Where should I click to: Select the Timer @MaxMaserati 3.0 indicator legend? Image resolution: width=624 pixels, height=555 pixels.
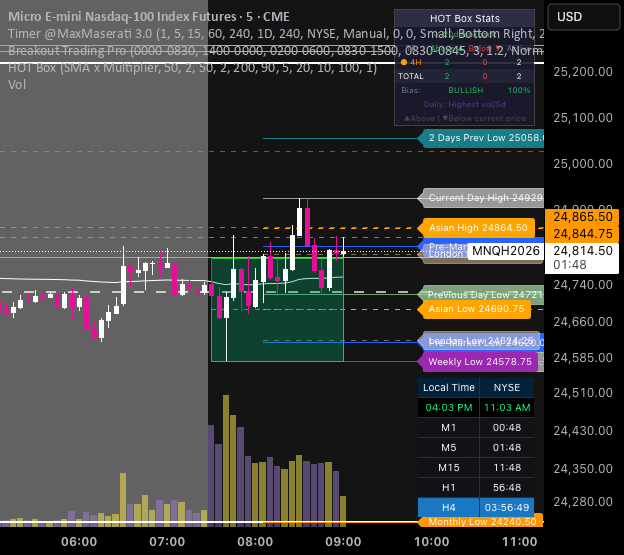275,34
